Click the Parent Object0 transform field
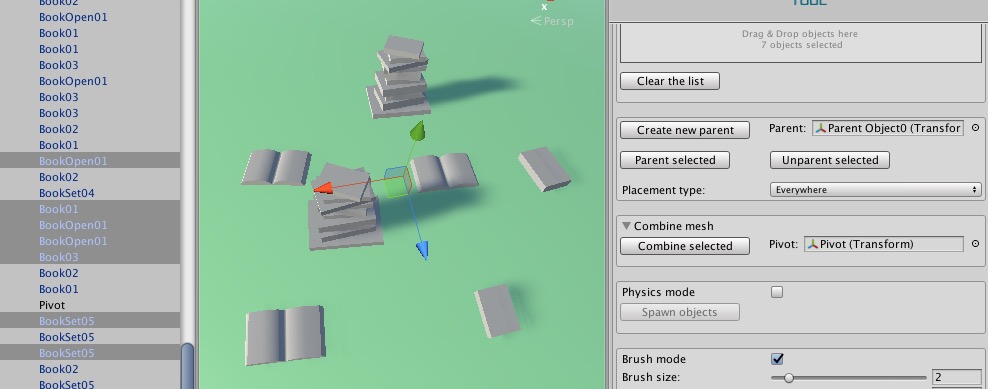Screen dimensions: 988x389 888,128
